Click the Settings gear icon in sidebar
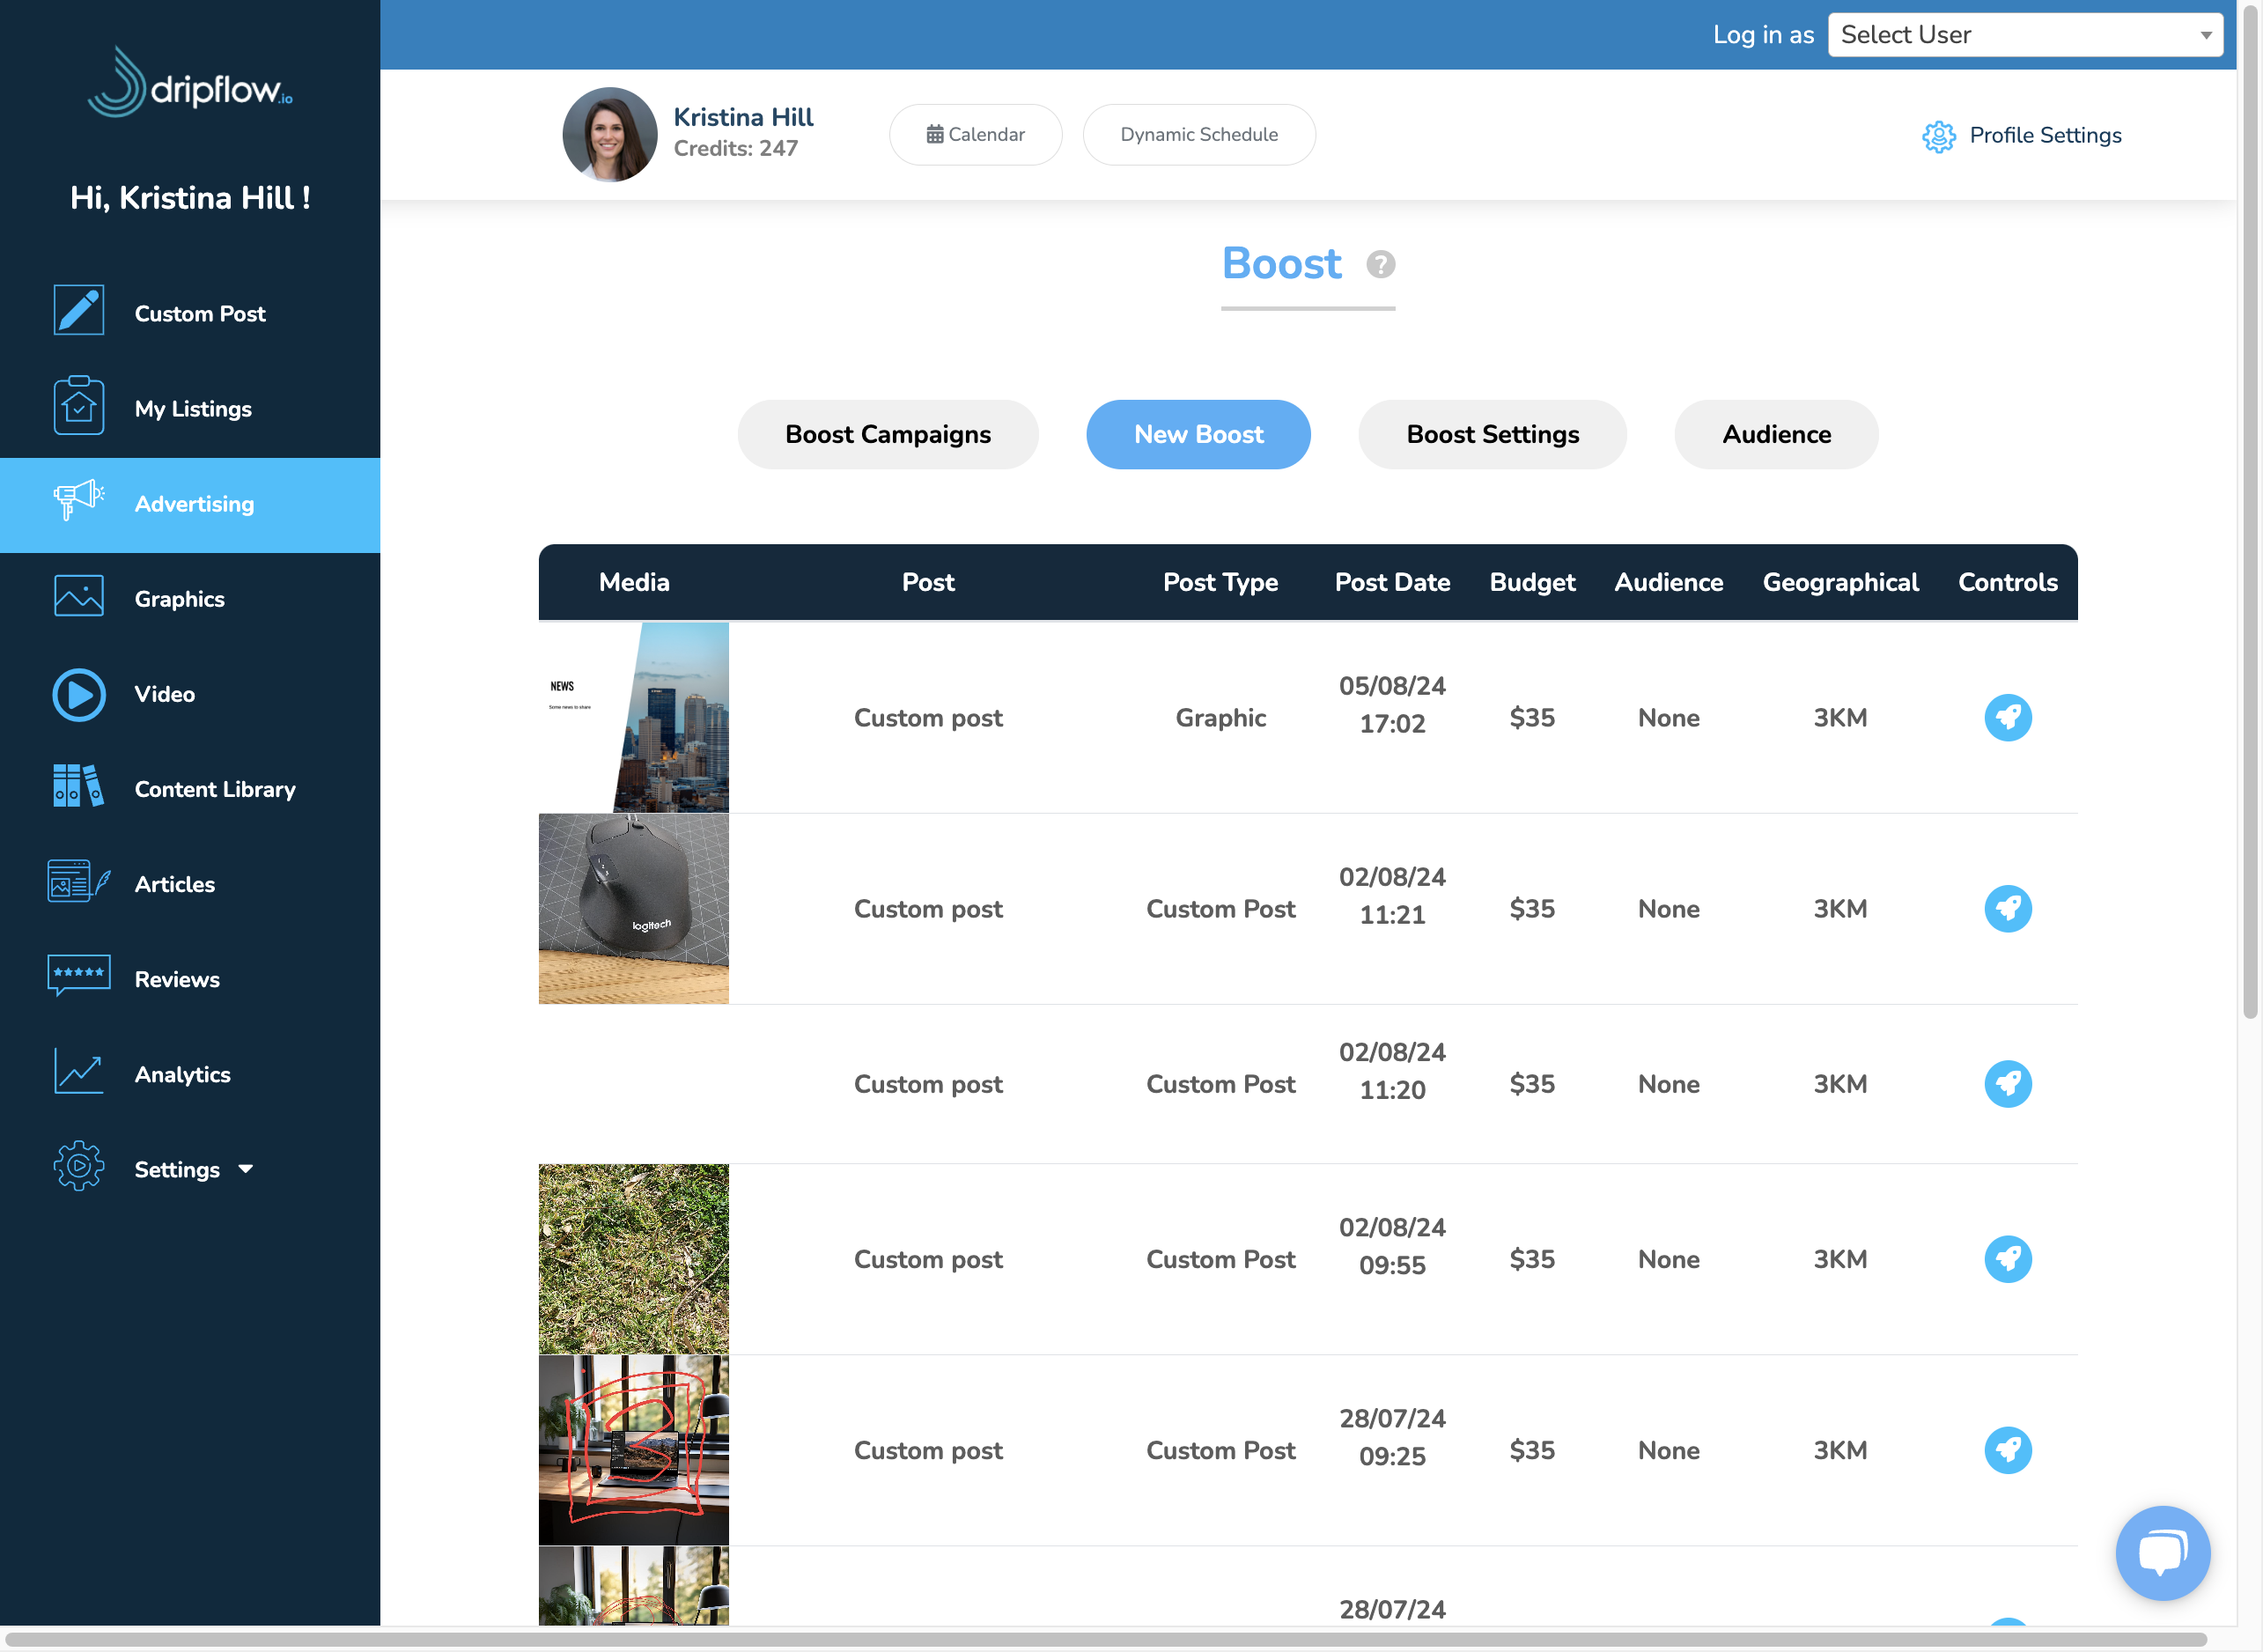2263x1652 pixels. (78, 1167)
